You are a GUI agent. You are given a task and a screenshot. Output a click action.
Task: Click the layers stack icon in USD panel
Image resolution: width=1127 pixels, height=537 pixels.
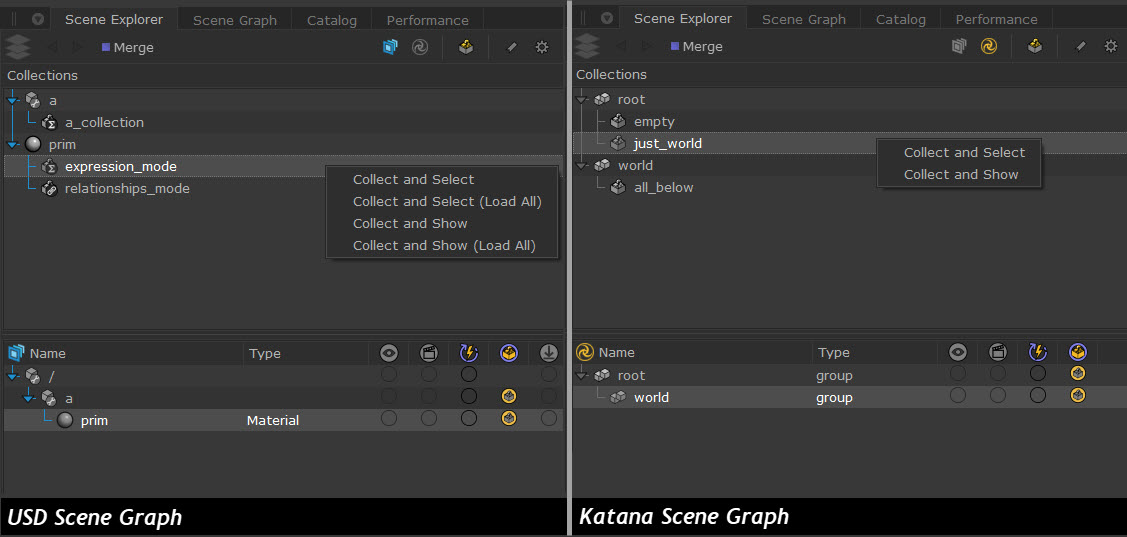(x=17, y=47)
